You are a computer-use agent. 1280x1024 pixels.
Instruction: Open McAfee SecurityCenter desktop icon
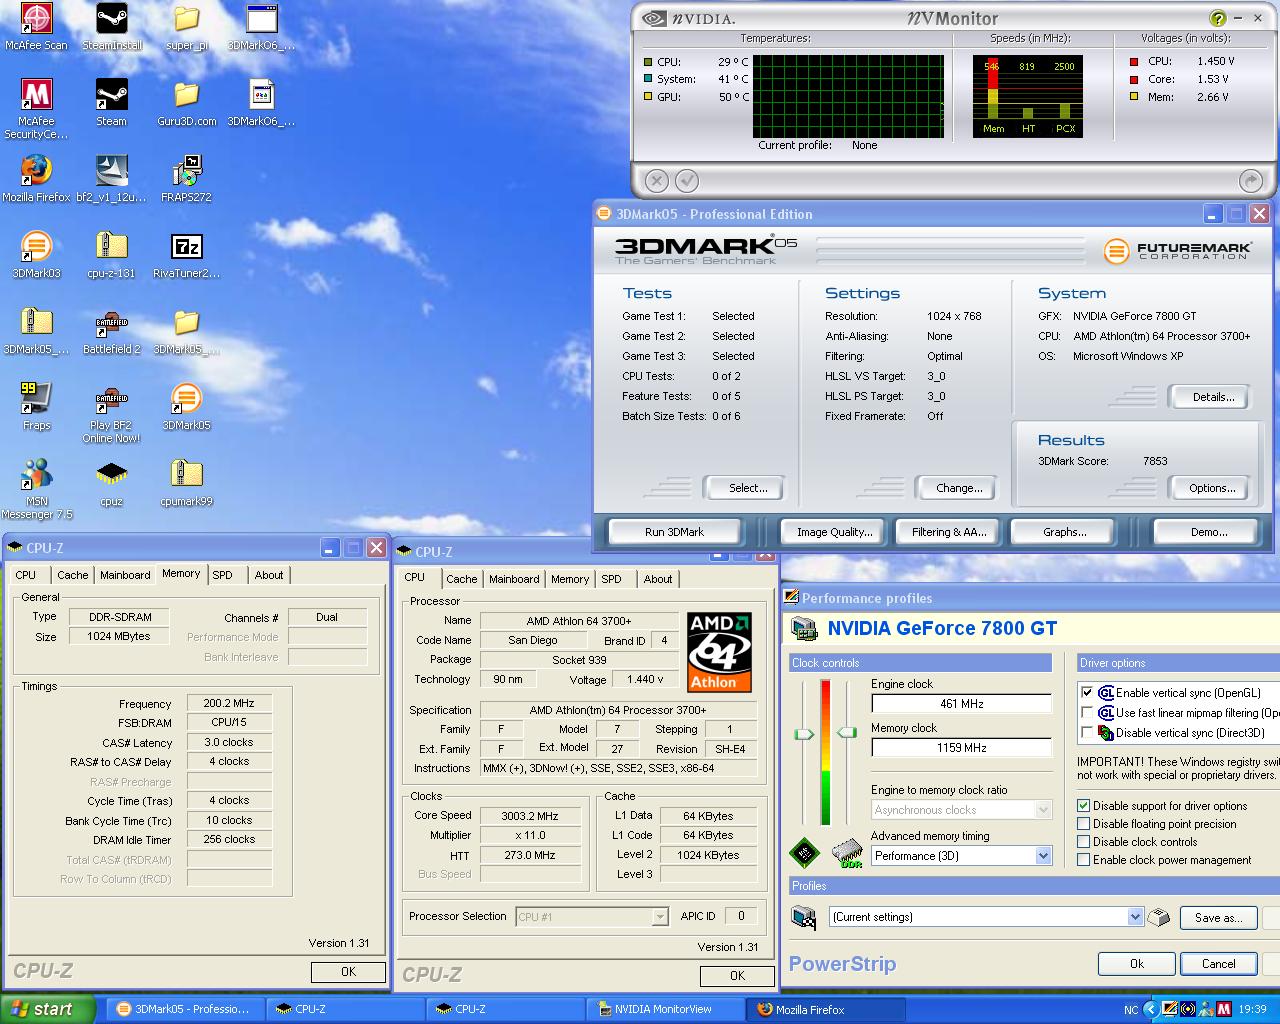pos(36,109)
